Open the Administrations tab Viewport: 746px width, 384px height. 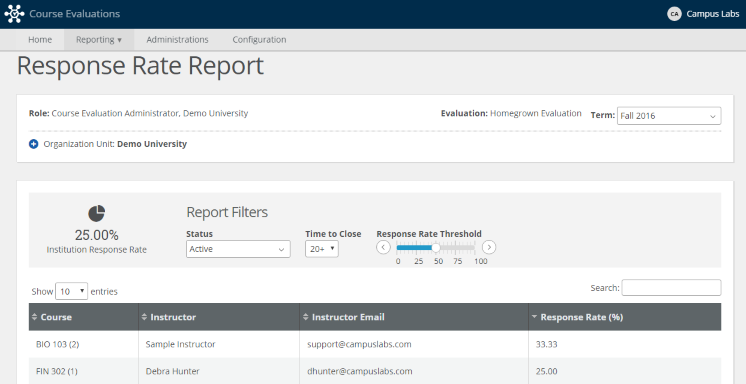[x=177, y=40]
